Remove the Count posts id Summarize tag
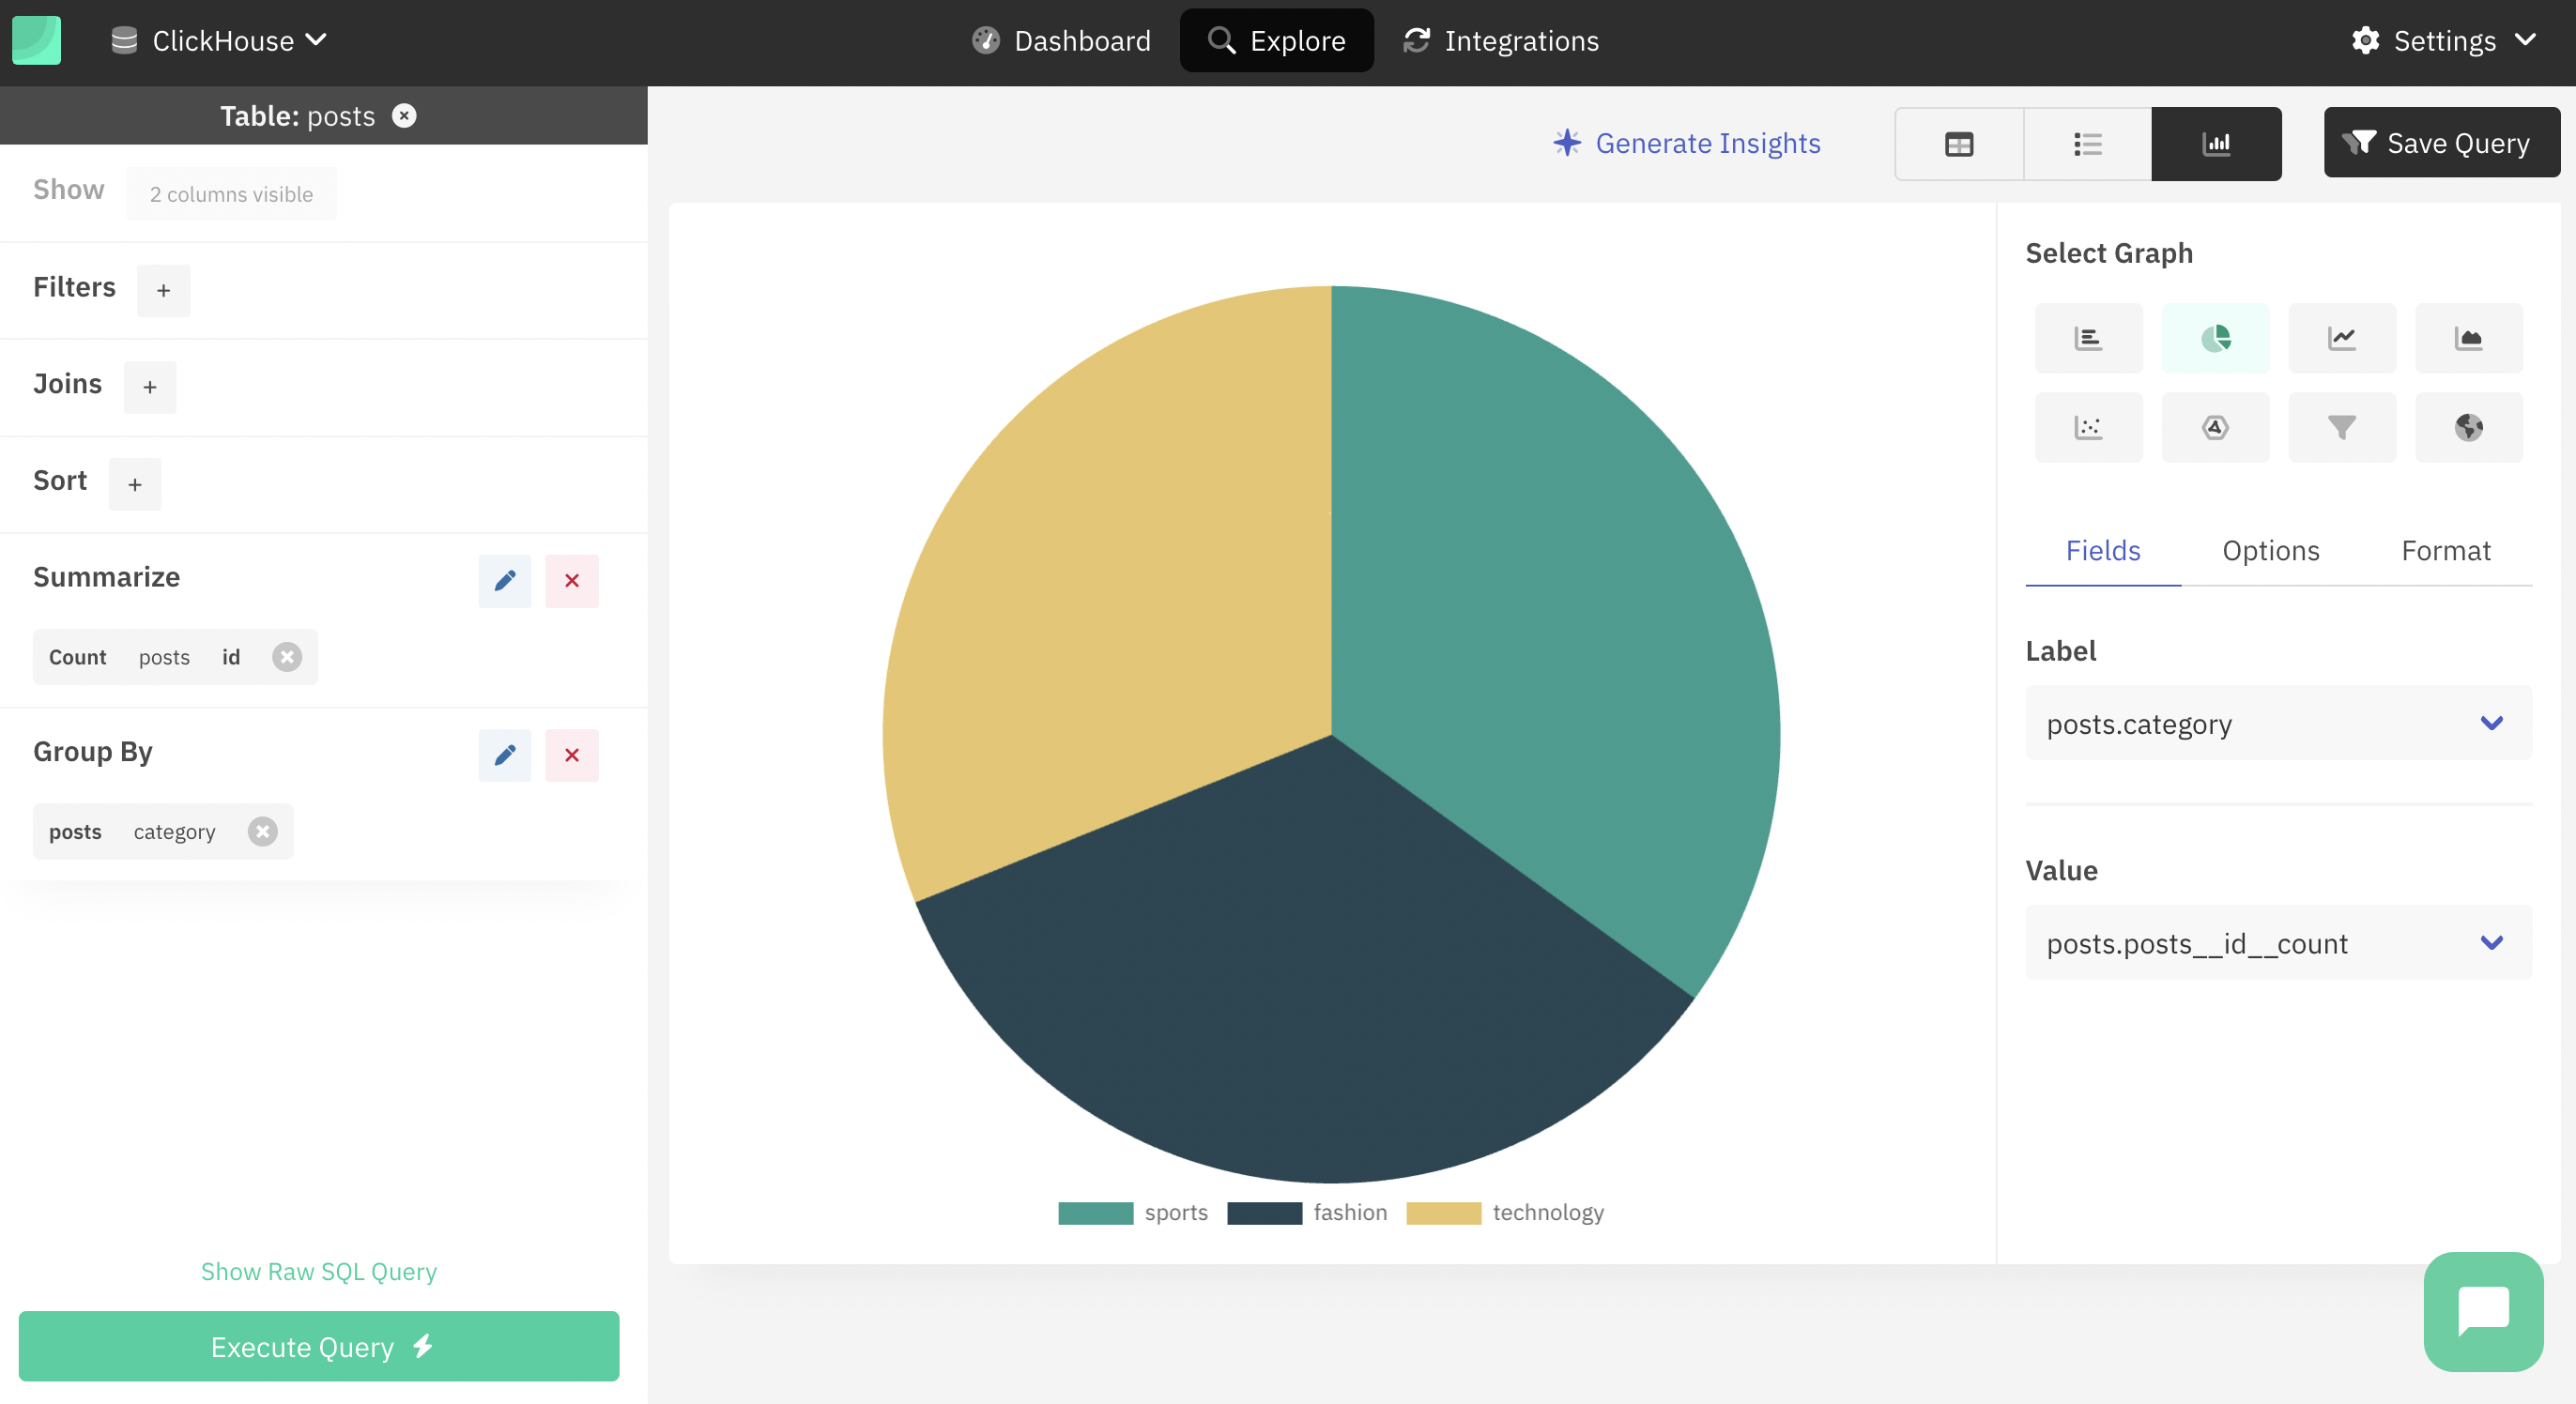The width and height of the screenshot is (2576, 1404). coord(285,655)
